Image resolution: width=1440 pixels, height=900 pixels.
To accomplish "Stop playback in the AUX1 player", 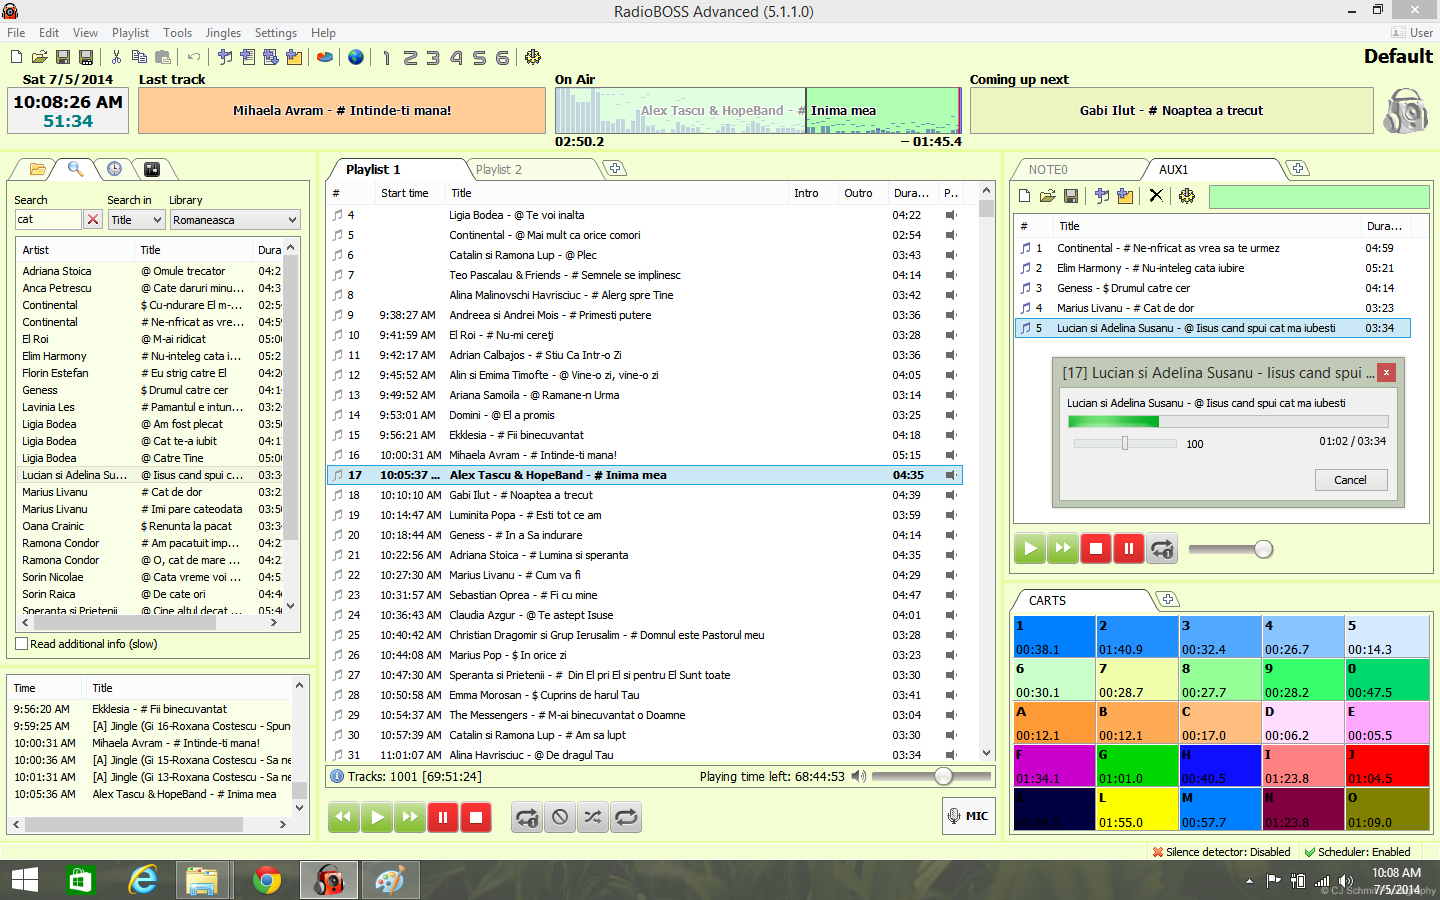I will [1096, 548].
